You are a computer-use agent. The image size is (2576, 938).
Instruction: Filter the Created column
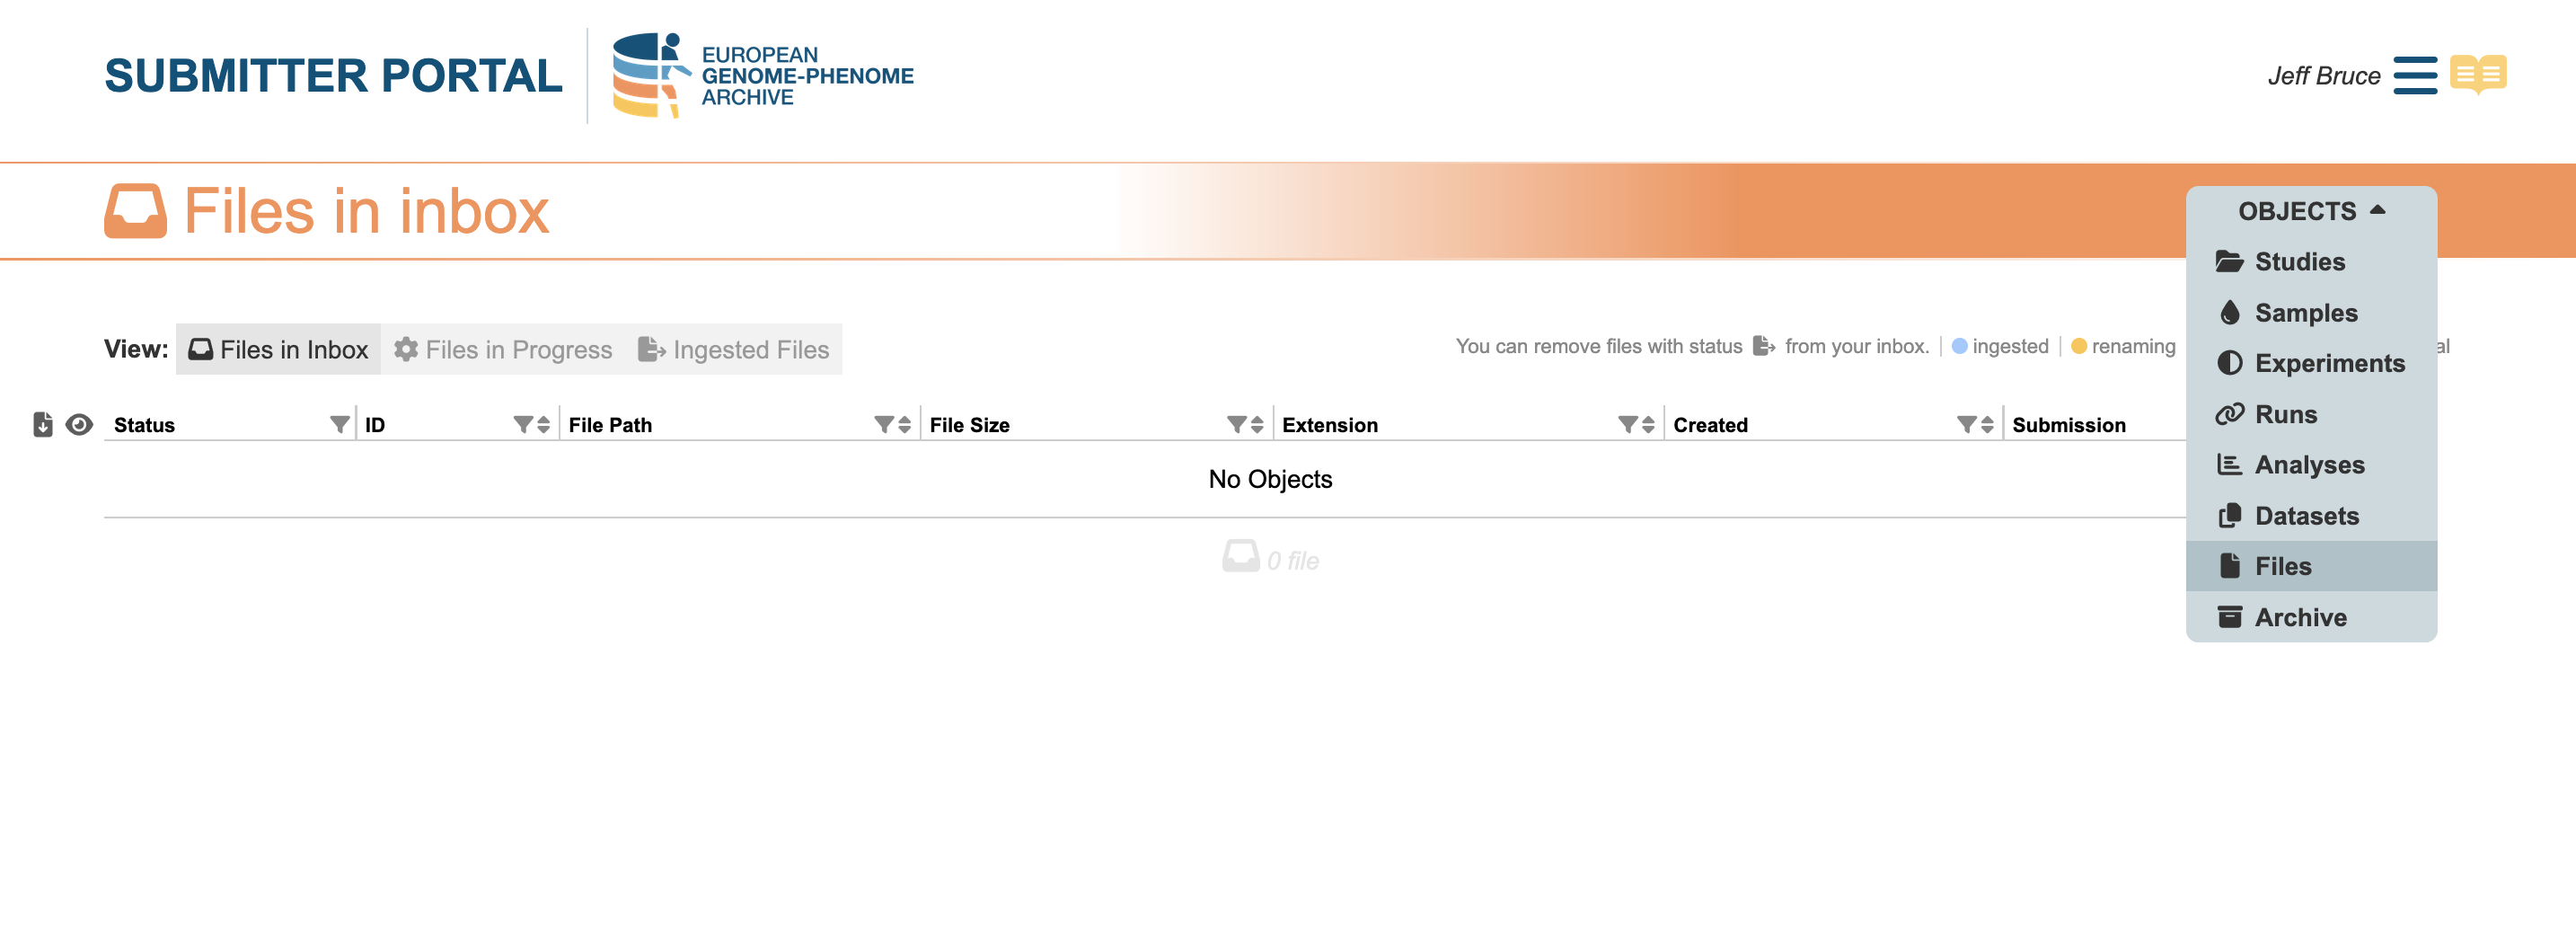click(x=1966, y=425)
